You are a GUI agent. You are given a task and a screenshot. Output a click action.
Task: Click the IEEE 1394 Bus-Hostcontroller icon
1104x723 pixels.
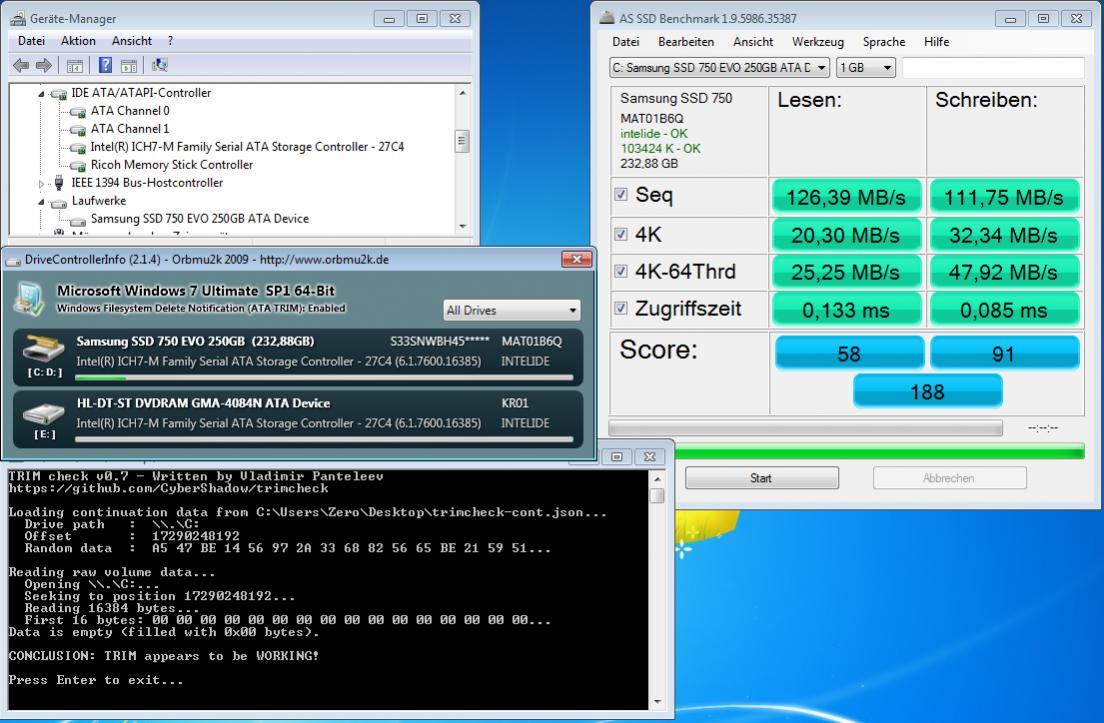pyautogui.click(x=59, y=182)
